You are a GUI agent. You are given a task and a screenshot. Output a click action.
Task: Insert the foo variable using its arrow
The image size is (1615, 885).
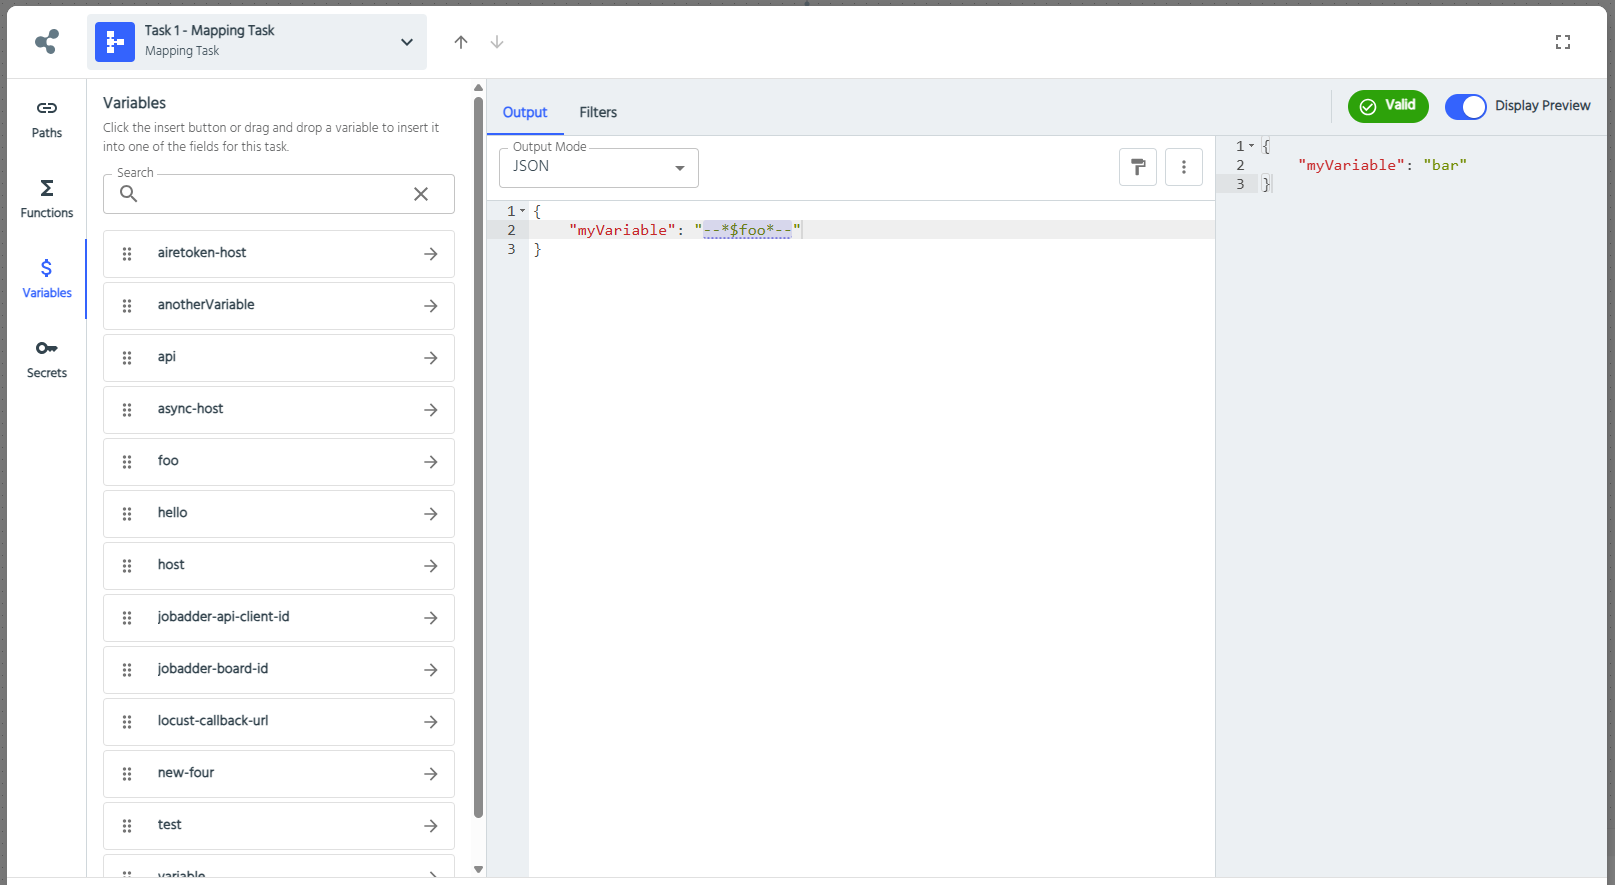[x=430, y=462]
